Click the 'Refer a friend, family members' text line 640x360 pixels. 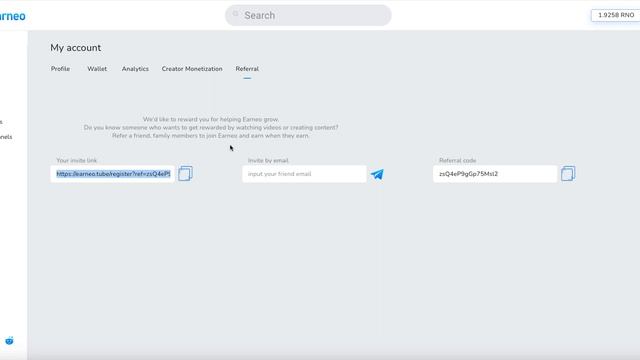pos(211,136)
